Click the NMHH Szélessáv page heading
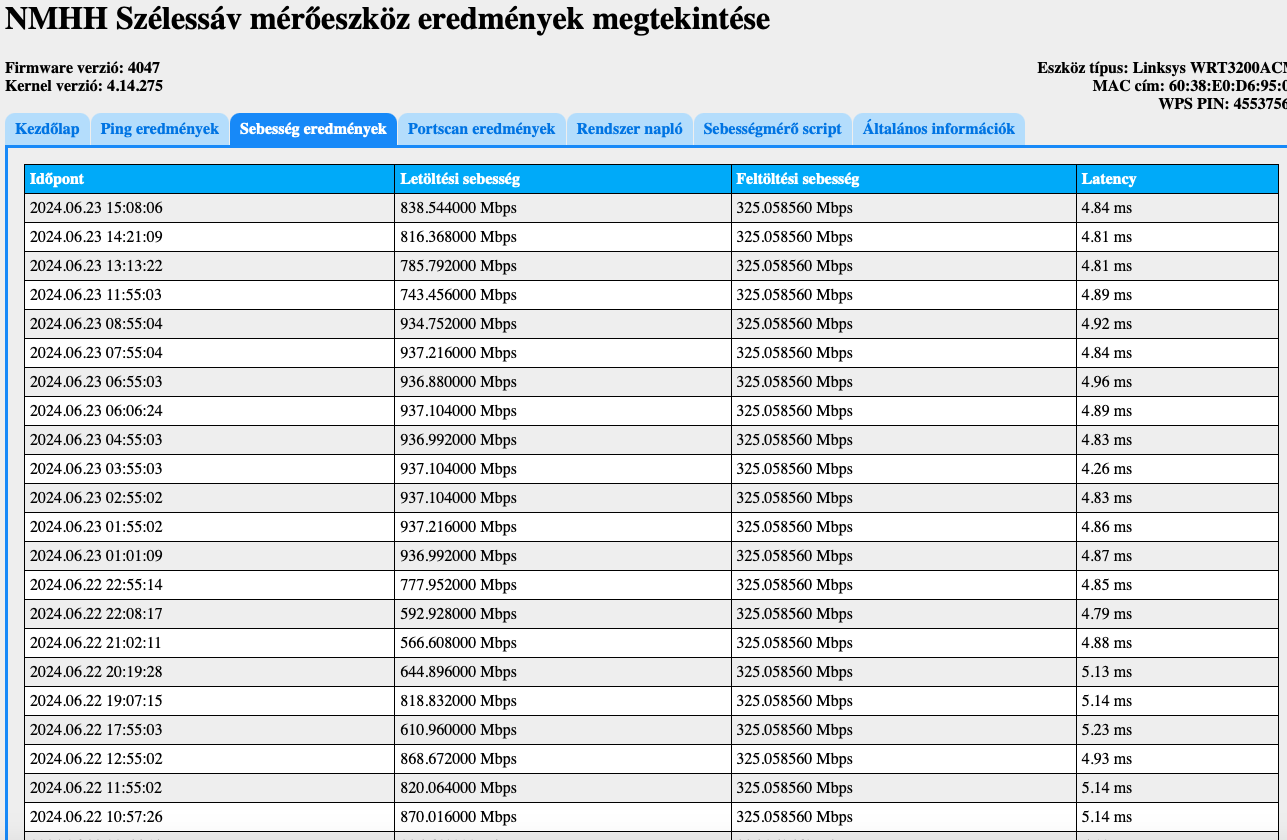The image size is (1287, 840). click(x=388, y=17)
